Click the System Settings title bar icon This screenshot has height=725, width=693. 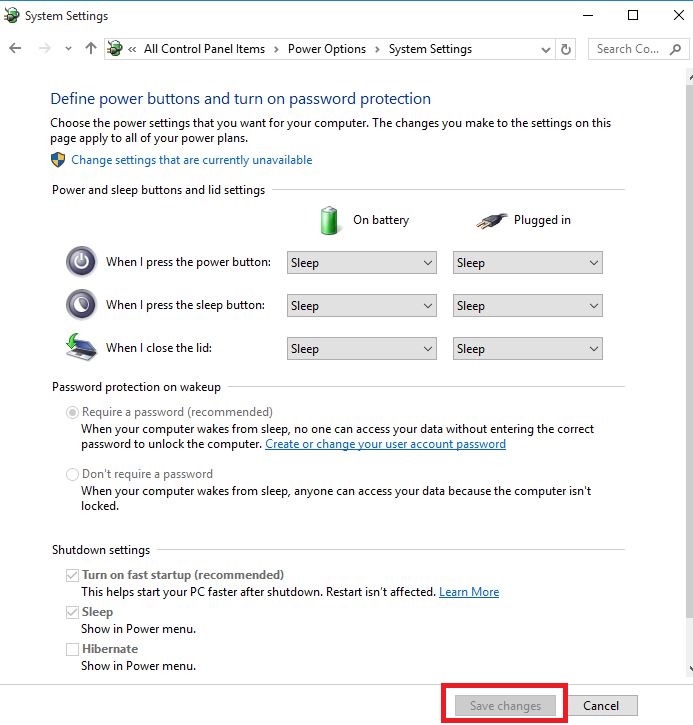[x=11, y=15]
